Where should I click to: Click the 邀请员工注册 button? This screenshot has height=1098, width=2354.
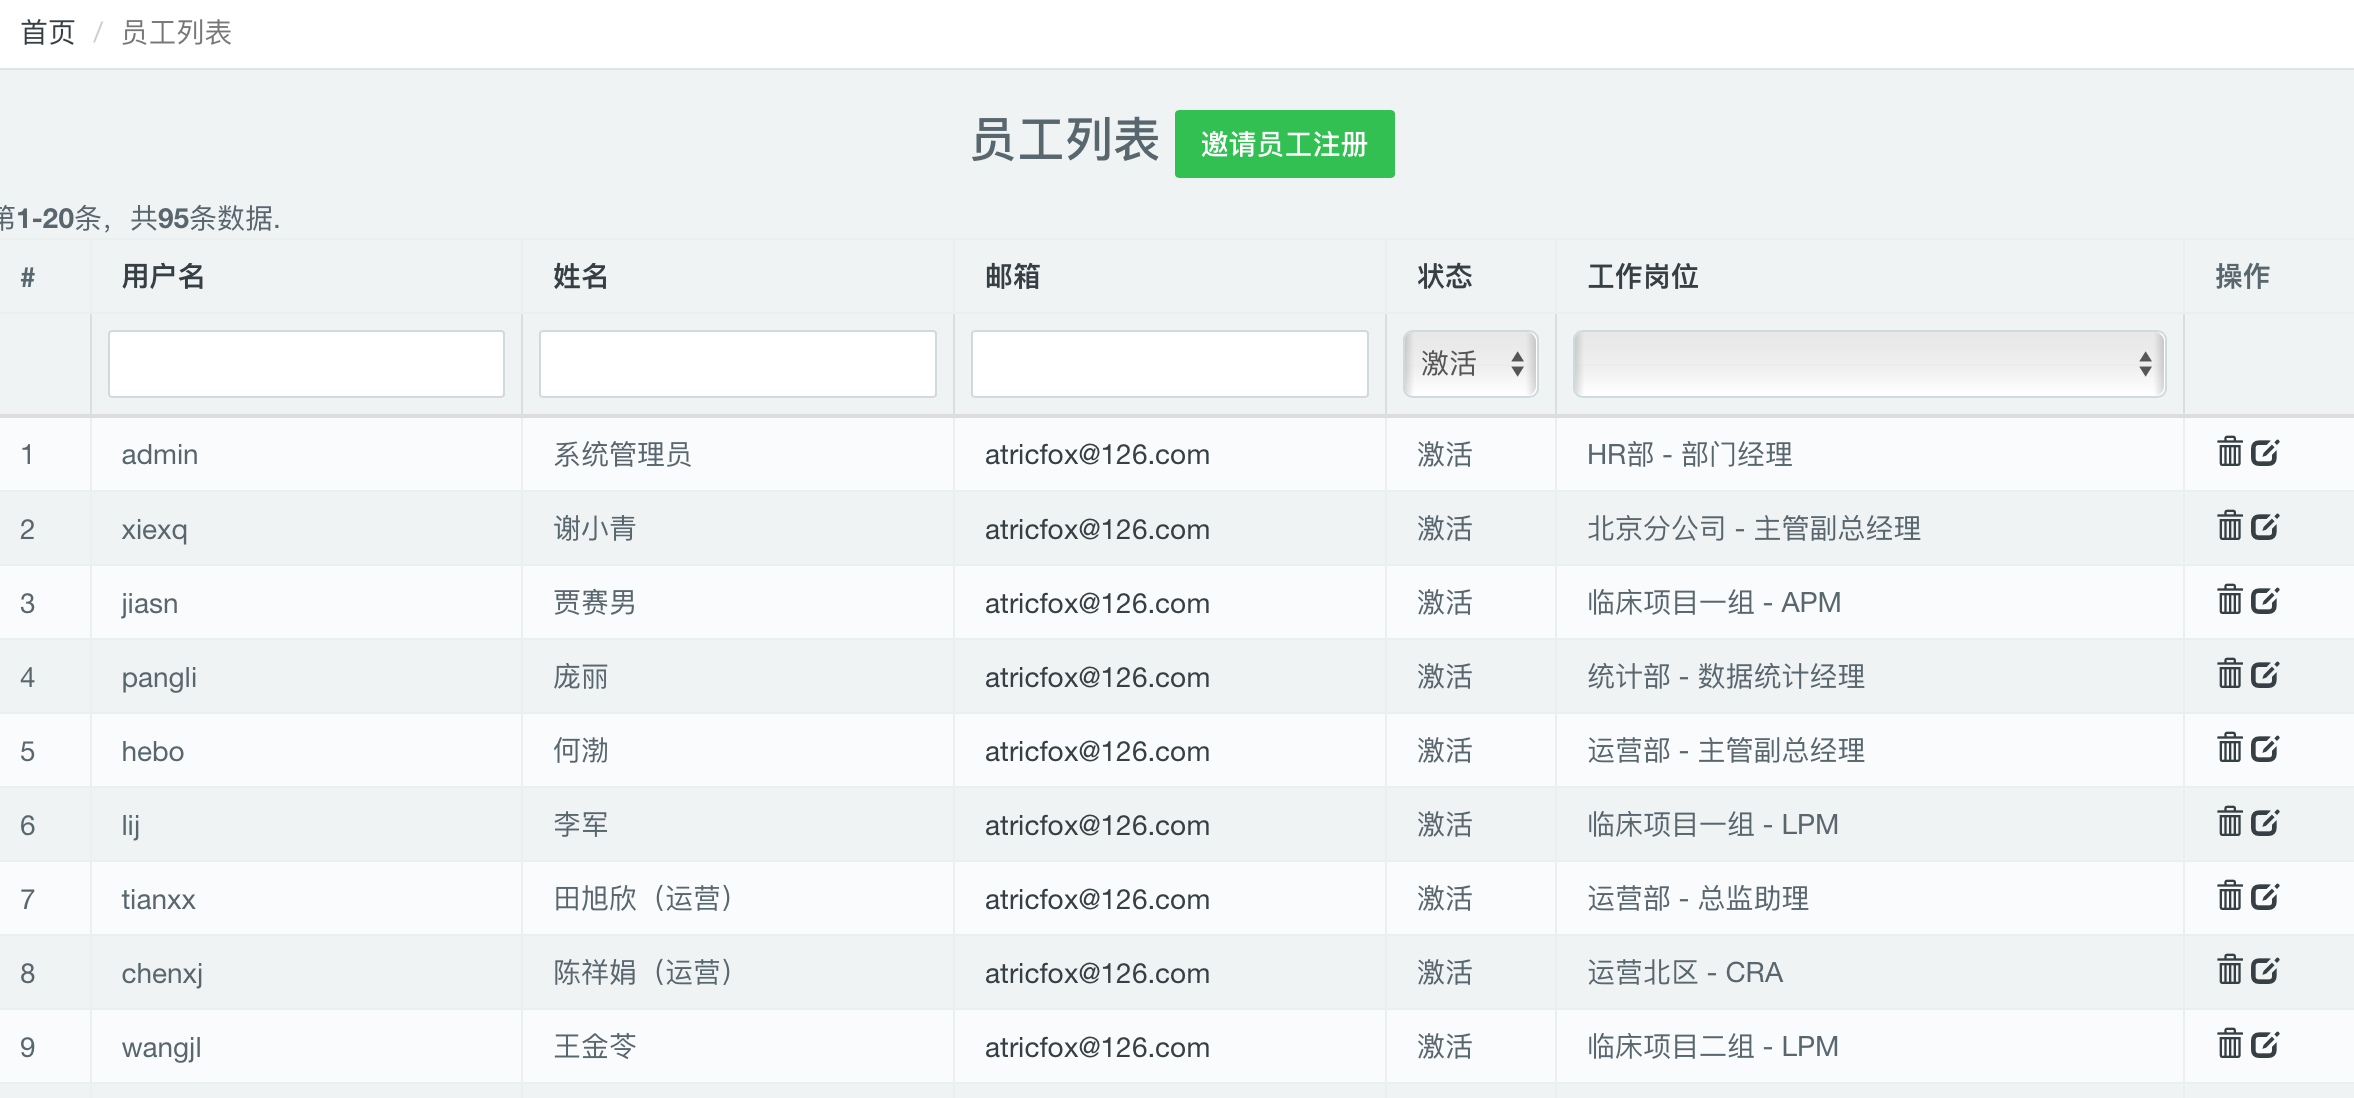click(x=1284, y=144)
